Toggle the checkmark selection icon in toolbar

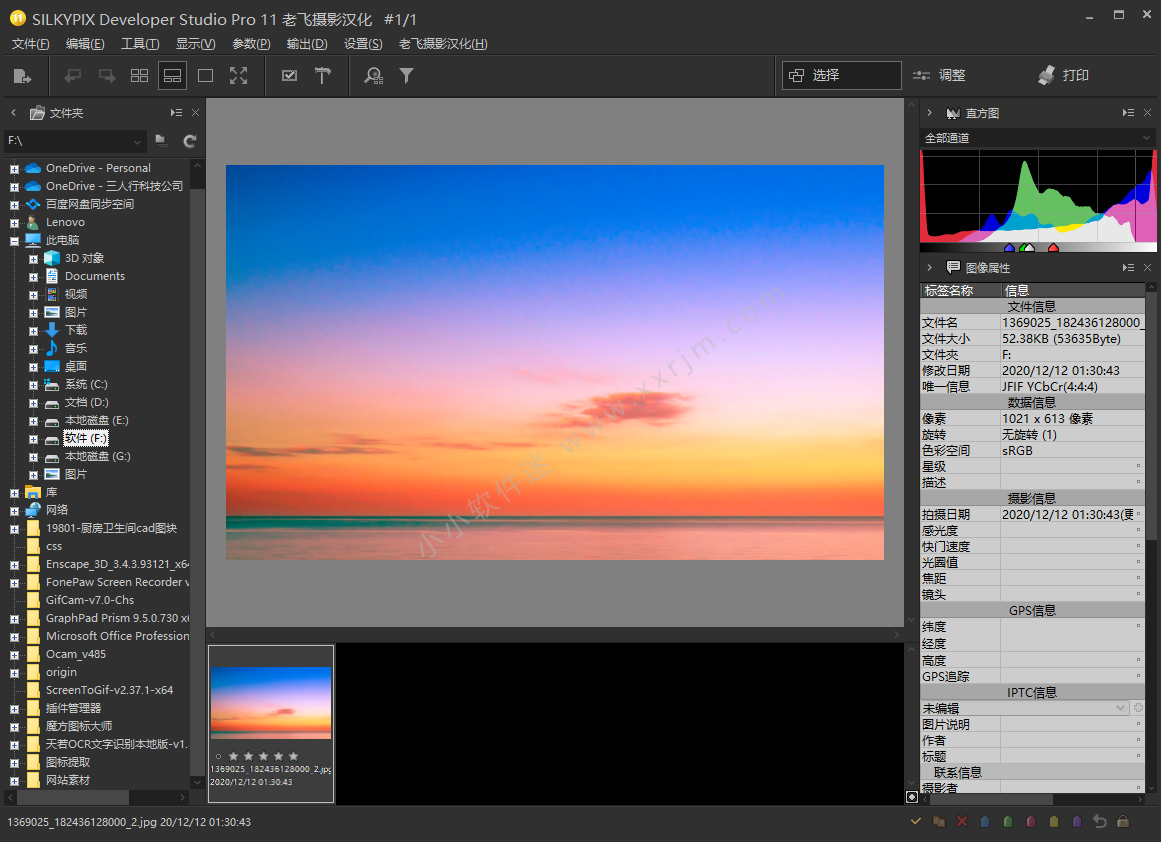[289, 76]
